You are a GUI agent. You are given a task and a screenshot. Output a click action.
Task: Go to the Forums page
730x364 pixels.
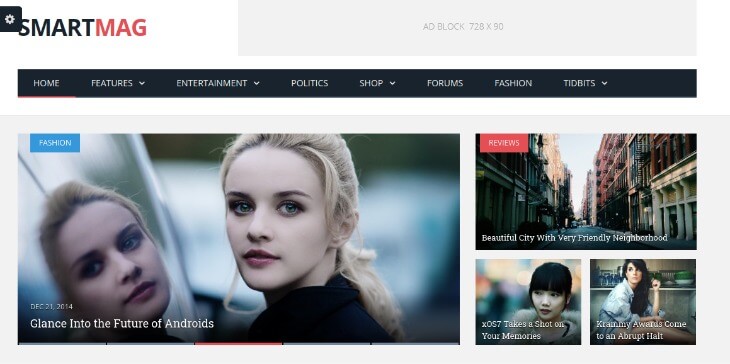pos(445,83)
